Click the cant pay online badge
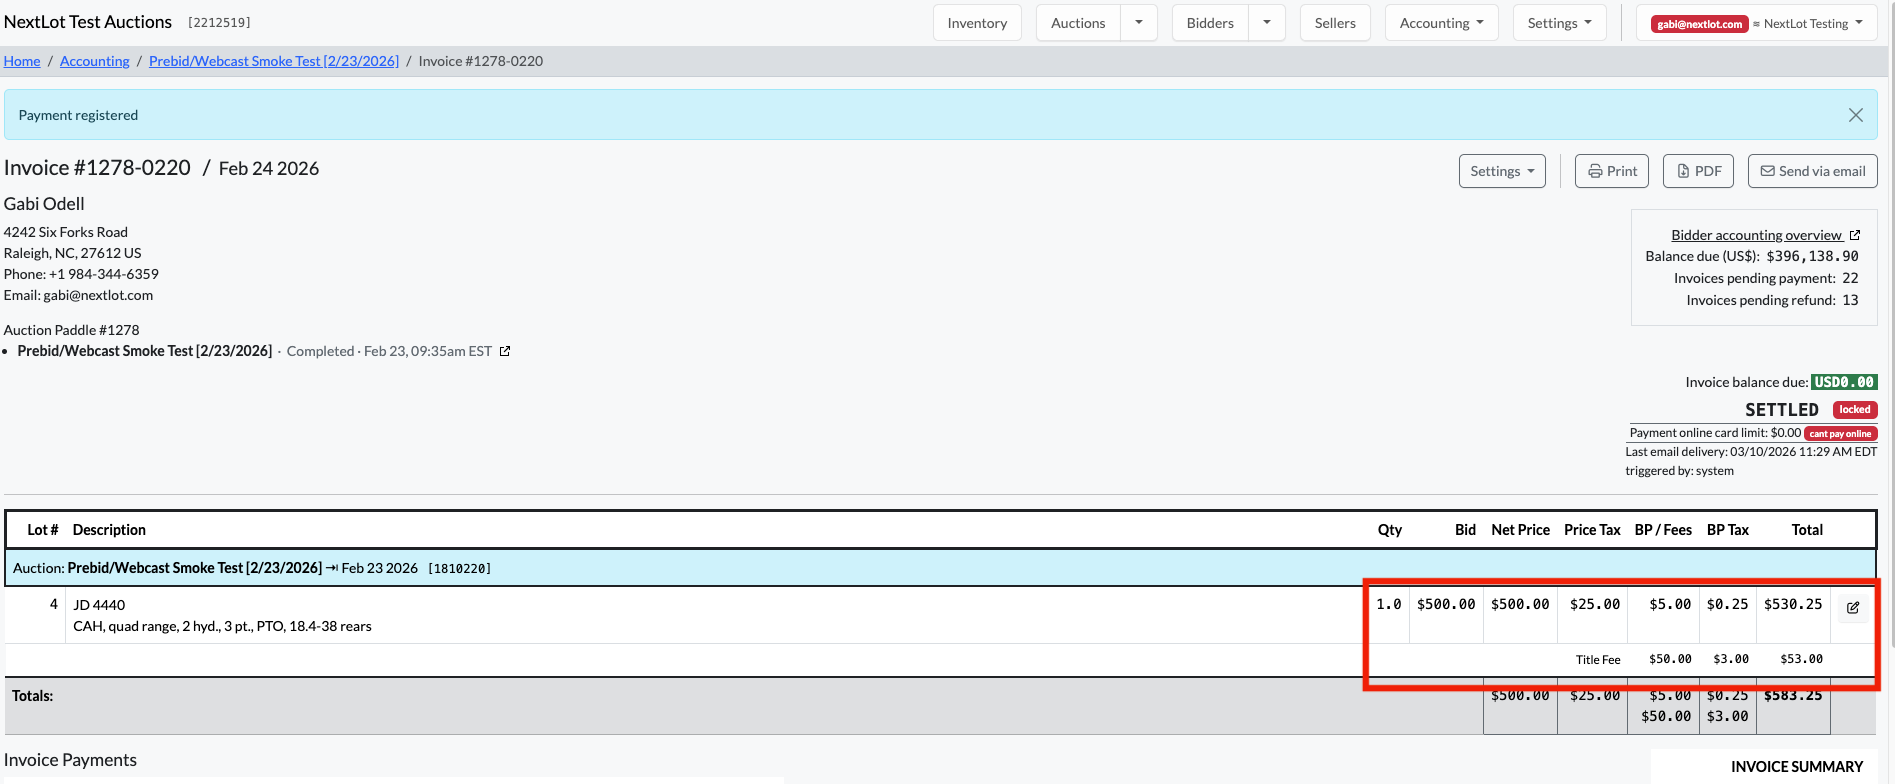This screenshot has width=1895, height=784. pyautogui.click(x=1840, y=434)
